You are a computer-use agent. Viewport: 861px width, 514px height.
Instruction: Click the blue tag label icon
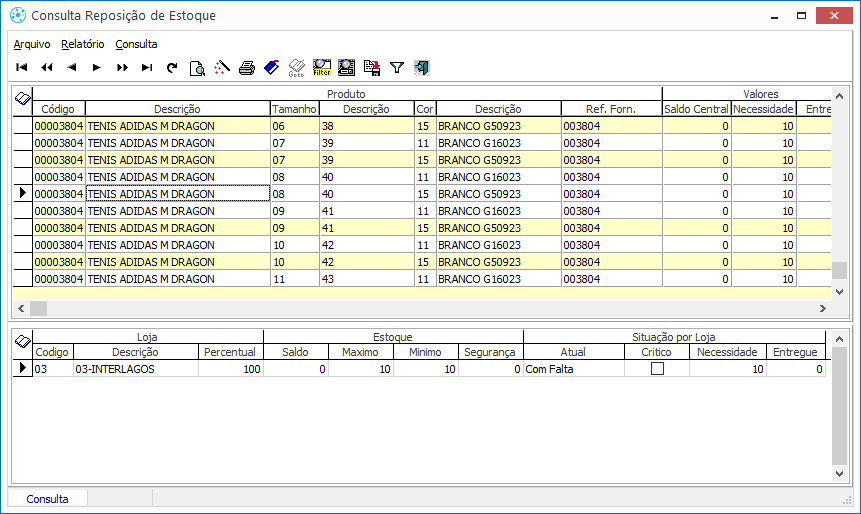(x=272, y=68)
